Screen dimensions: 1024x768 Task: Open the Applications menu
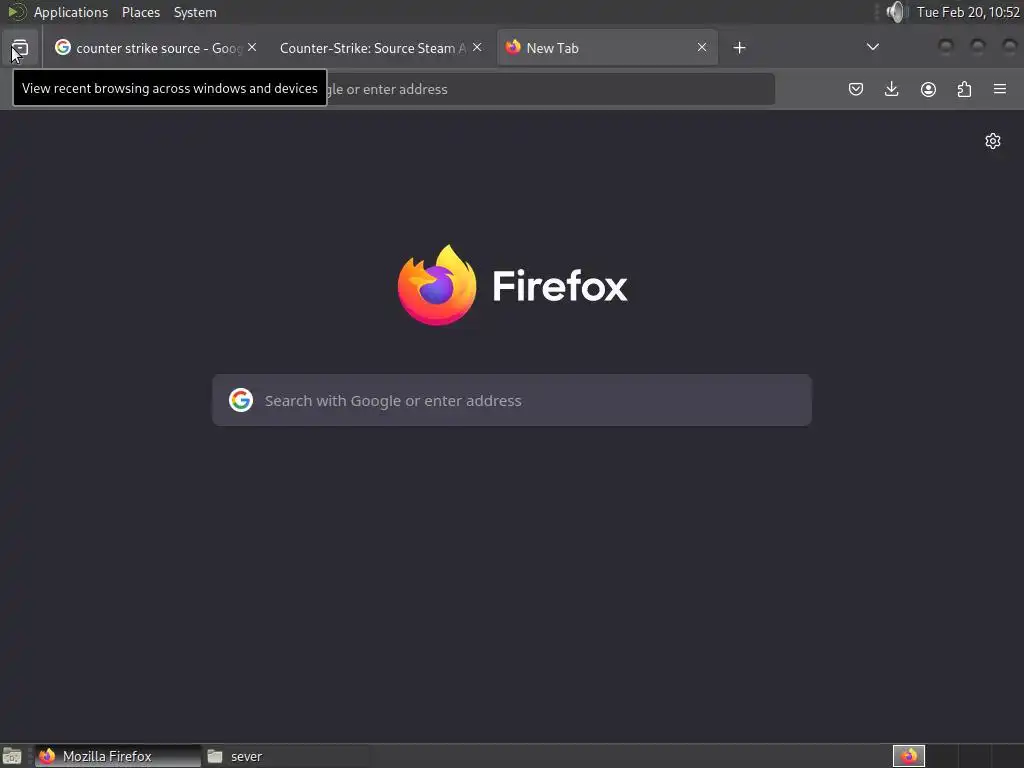(x=71, y=12)
